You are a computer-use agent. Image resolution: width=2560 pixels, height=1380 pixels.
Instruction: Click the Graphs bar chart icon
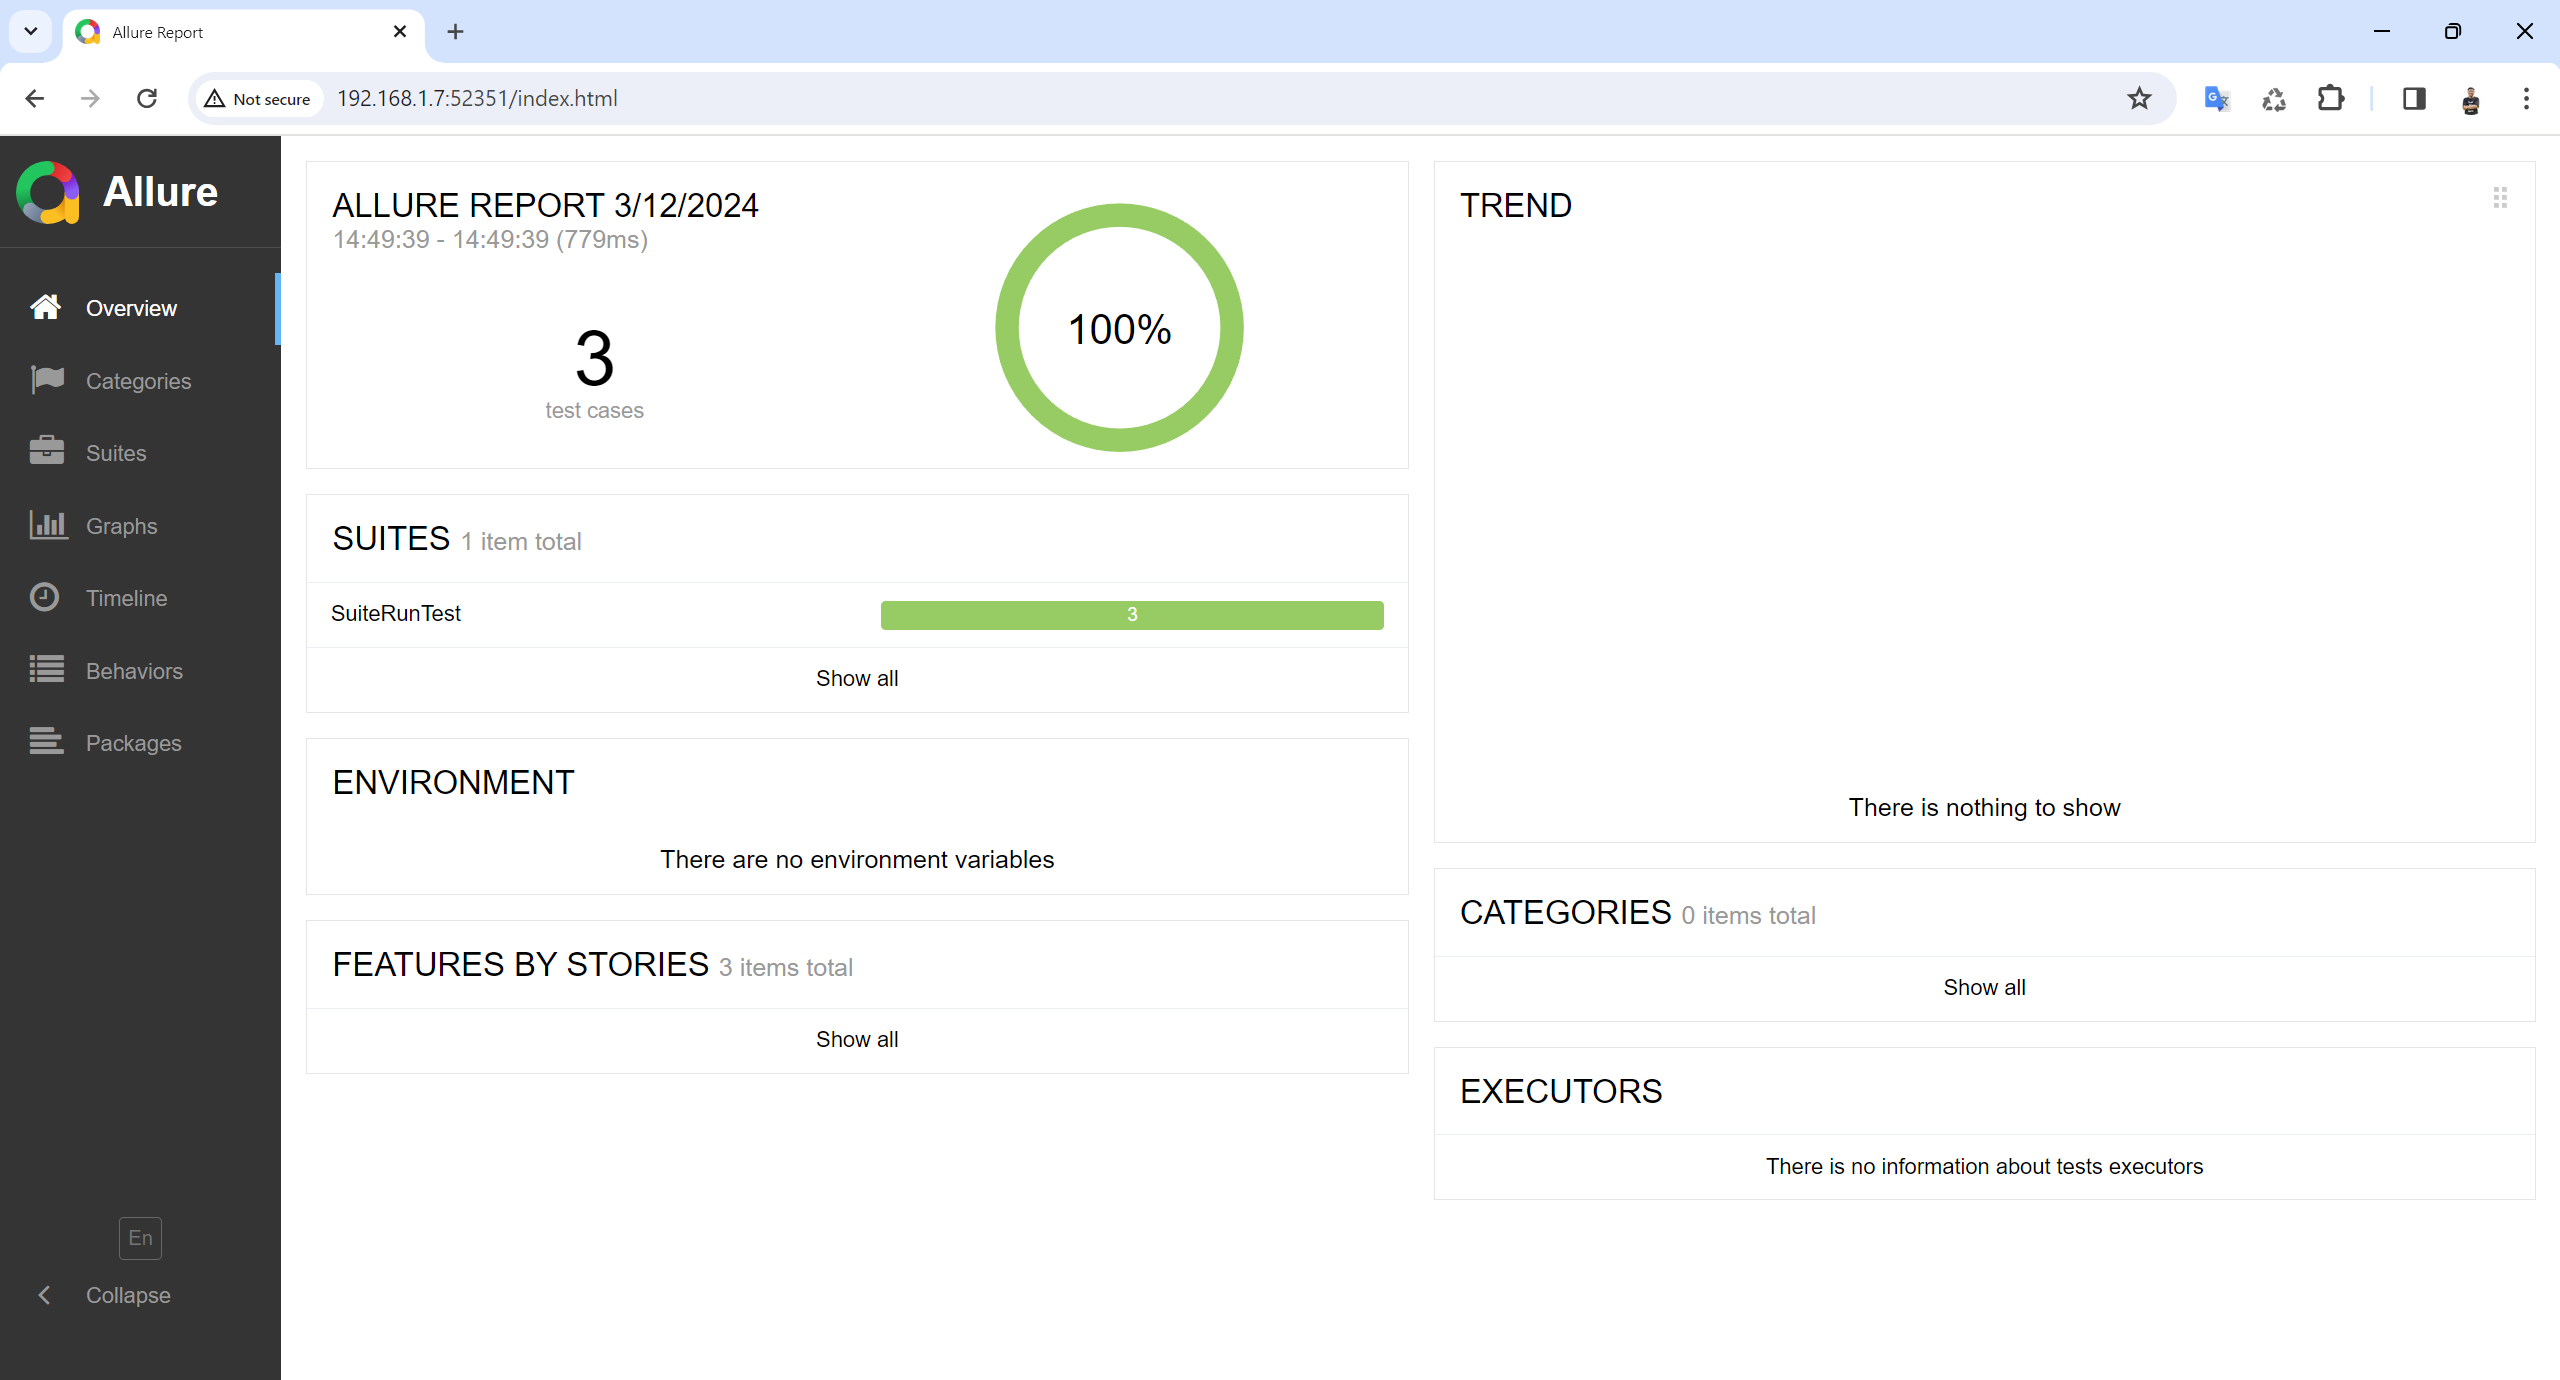[x=48, y=525]
